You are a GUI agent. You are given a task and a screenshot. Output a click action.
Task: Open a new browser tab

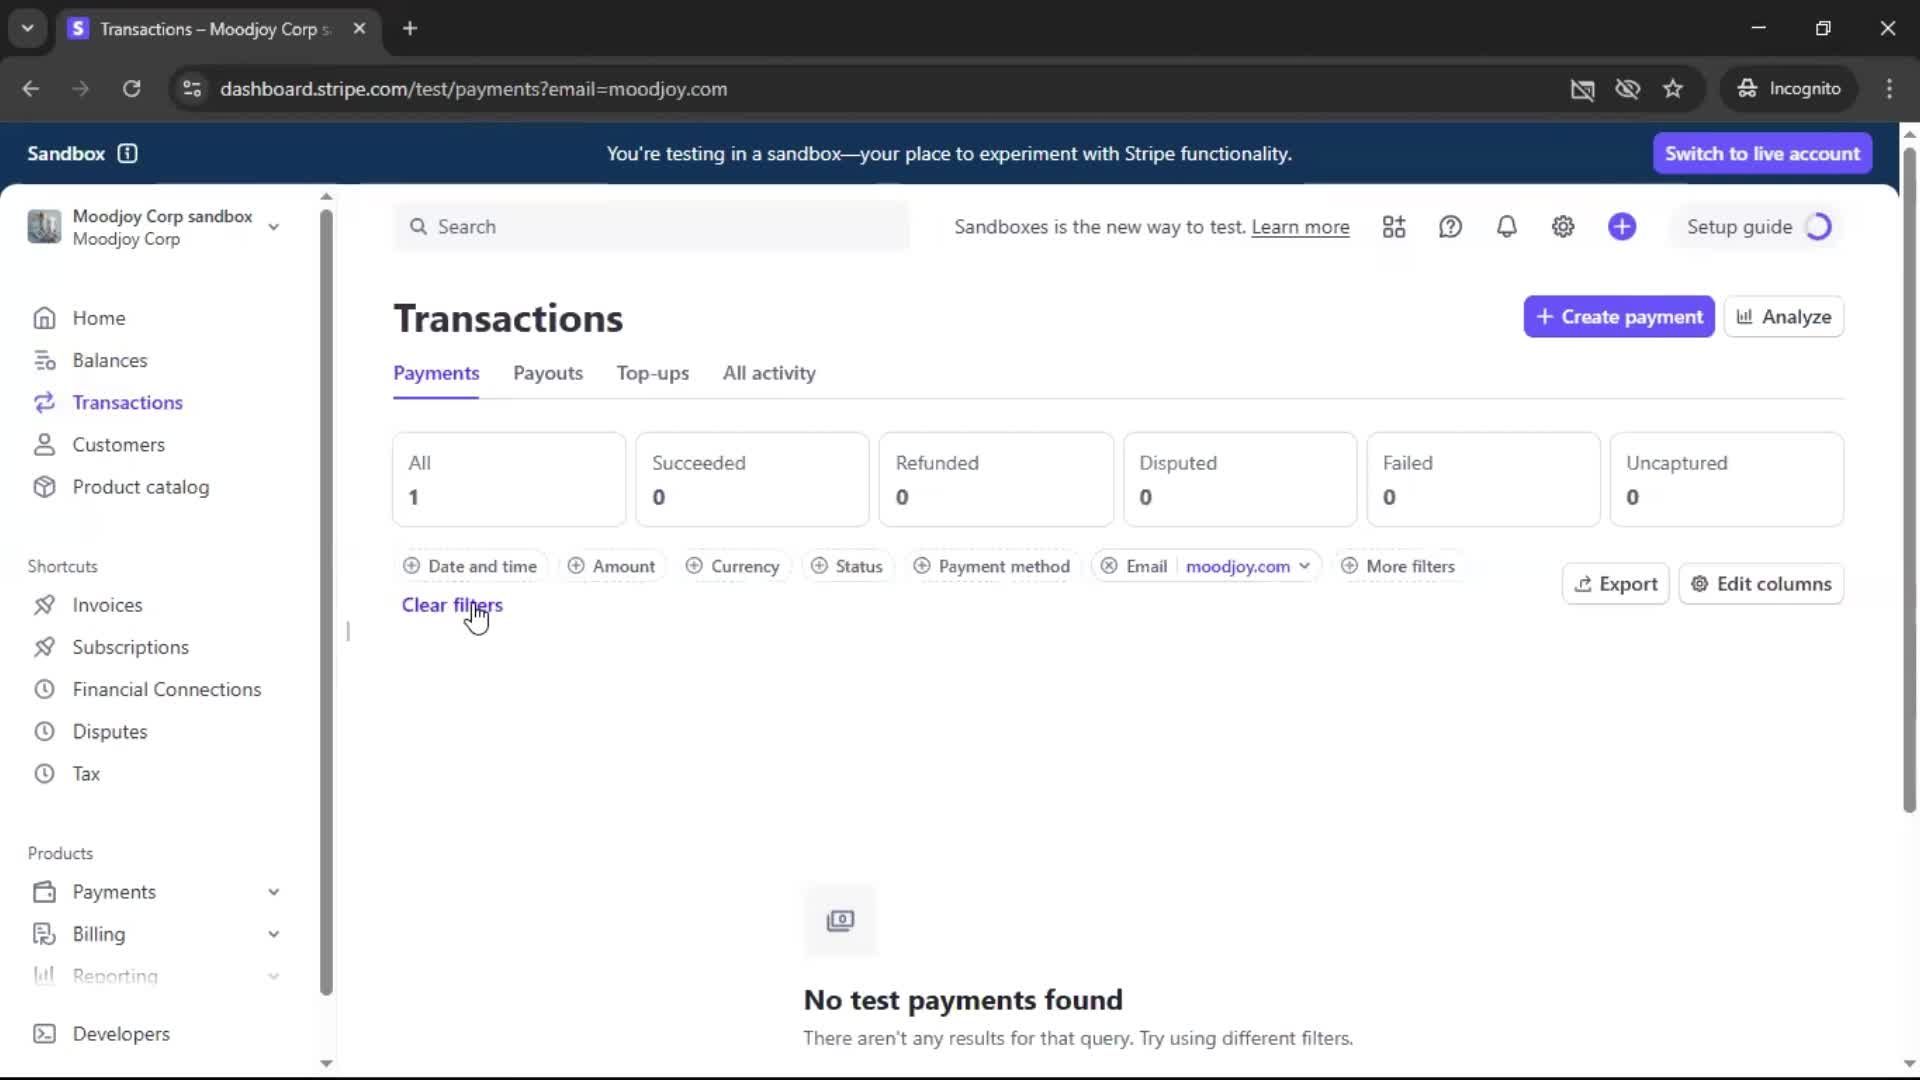click(409, 28)
